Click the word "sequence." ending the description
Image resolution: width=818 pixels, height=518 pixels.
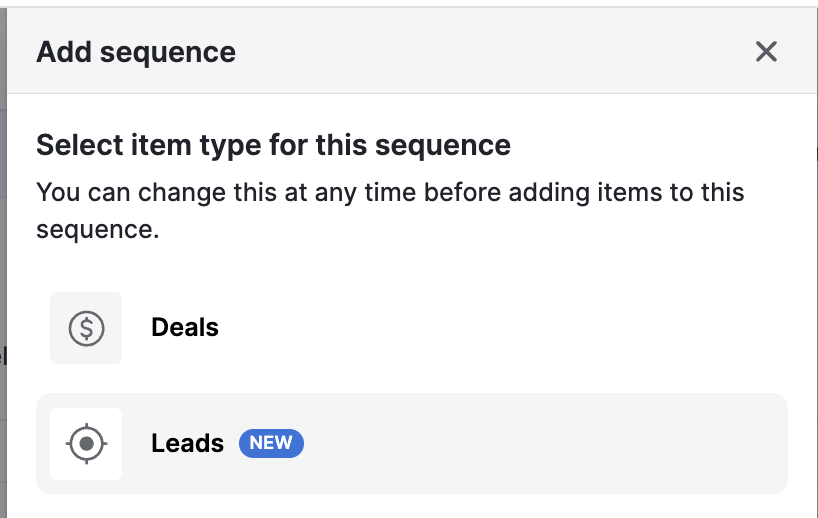click(x=98, y=230)
